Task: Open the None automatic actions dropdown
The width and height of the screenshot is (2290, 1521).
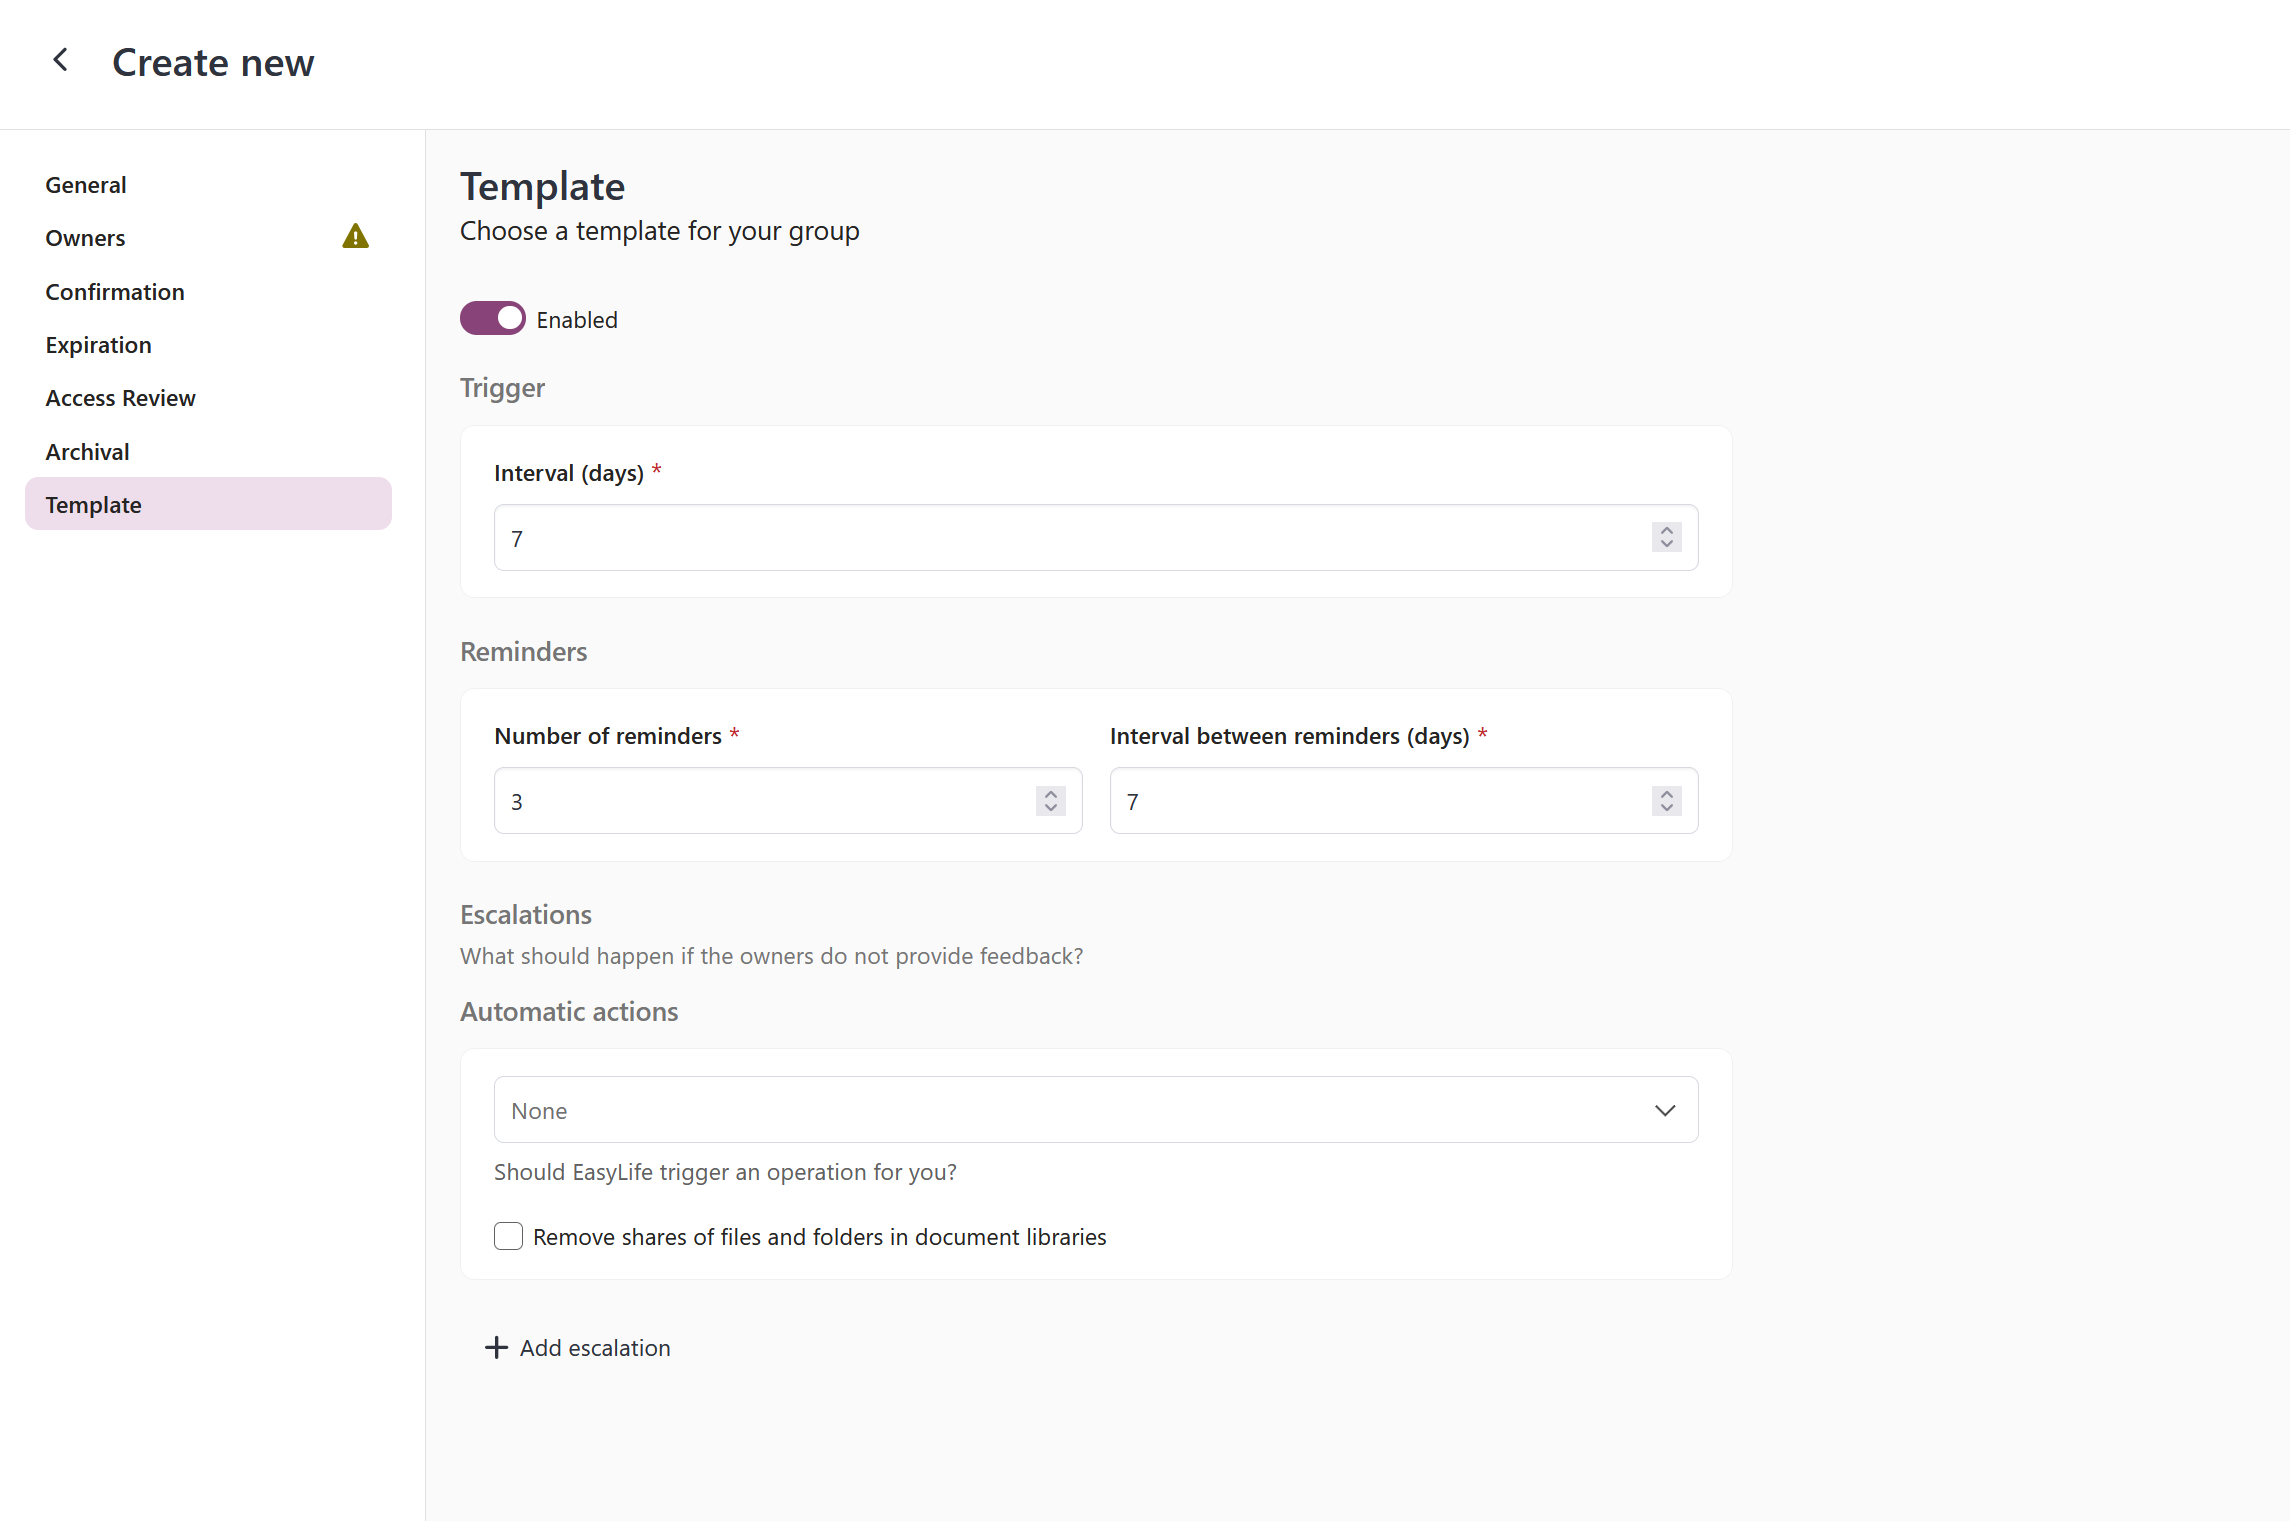Action: pos(1095,1109)
